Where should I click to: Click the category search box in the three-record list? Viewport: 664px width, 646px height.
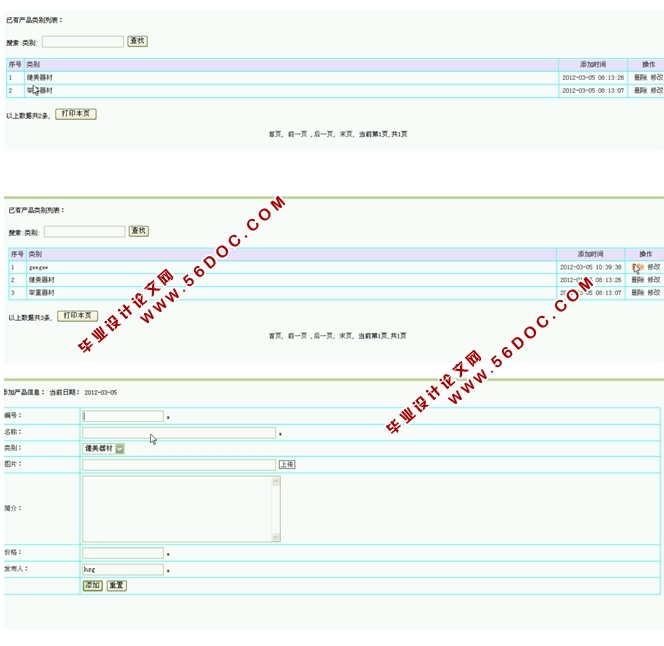click(x=84, y=231)
